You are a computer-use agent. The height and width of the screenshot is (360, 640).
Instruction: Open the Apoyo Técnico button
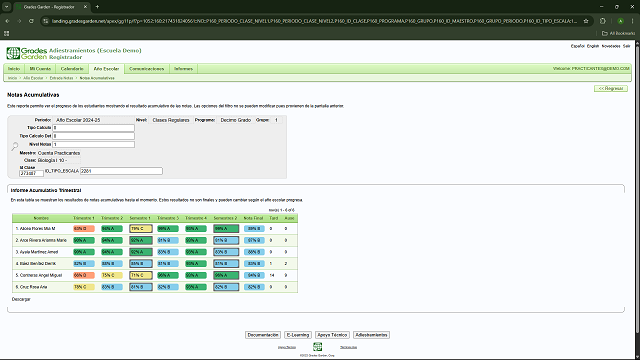point(332,335)
